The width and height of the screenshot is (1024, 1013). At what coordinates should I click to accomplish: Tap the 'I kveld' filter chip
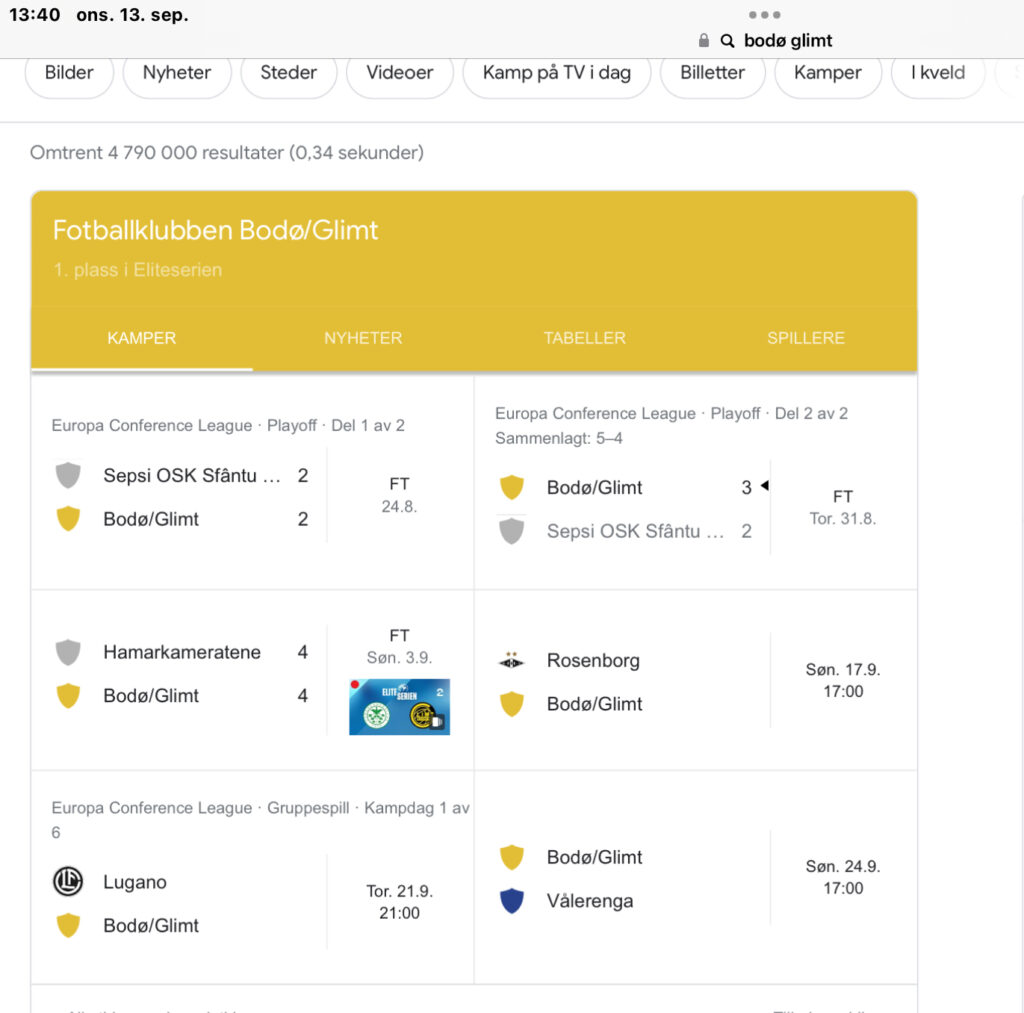click(938, 72)
